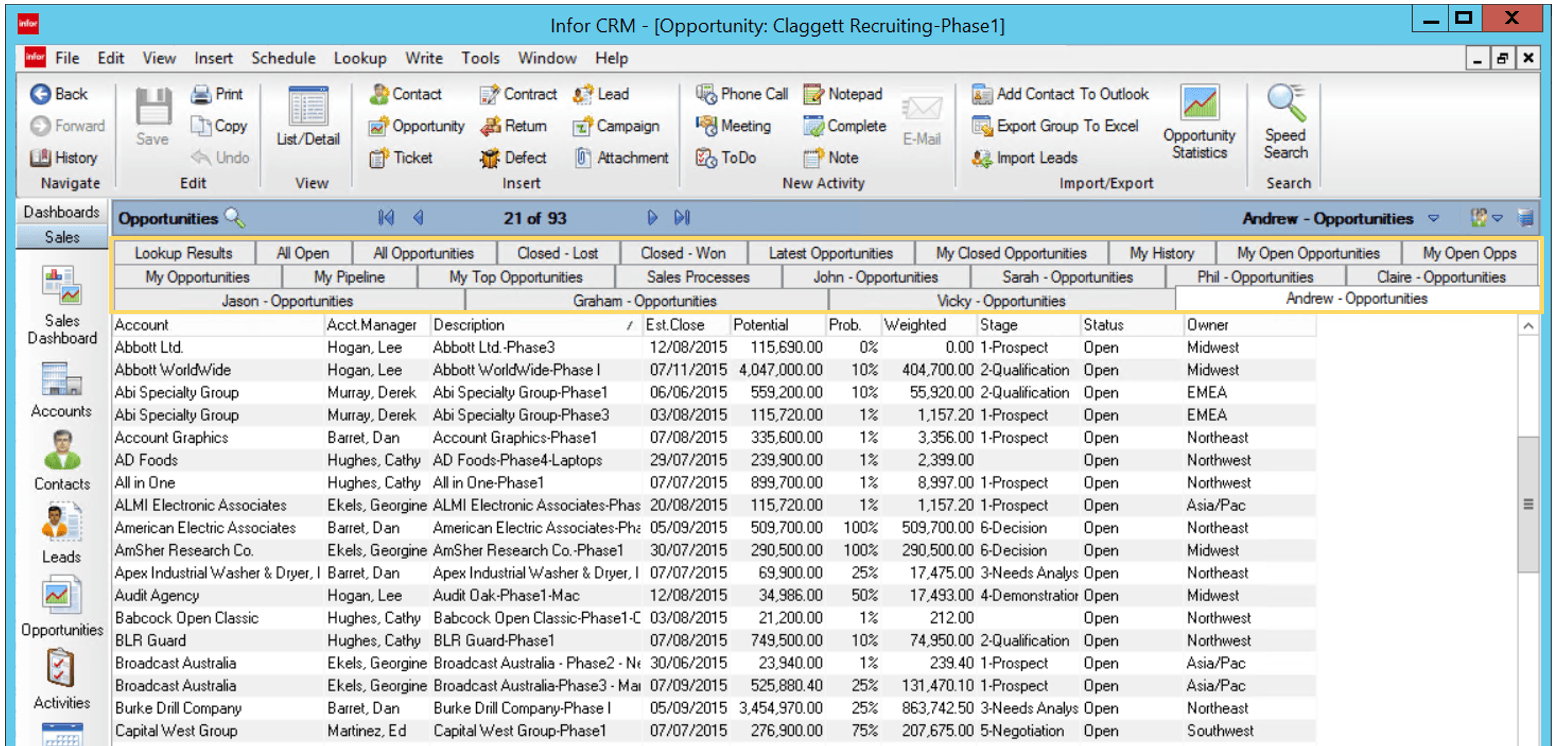Viewport: 1558px width, 746px height.
Task: Click the Opportunities lookup magnifier icon
Action: click(234, 217)
